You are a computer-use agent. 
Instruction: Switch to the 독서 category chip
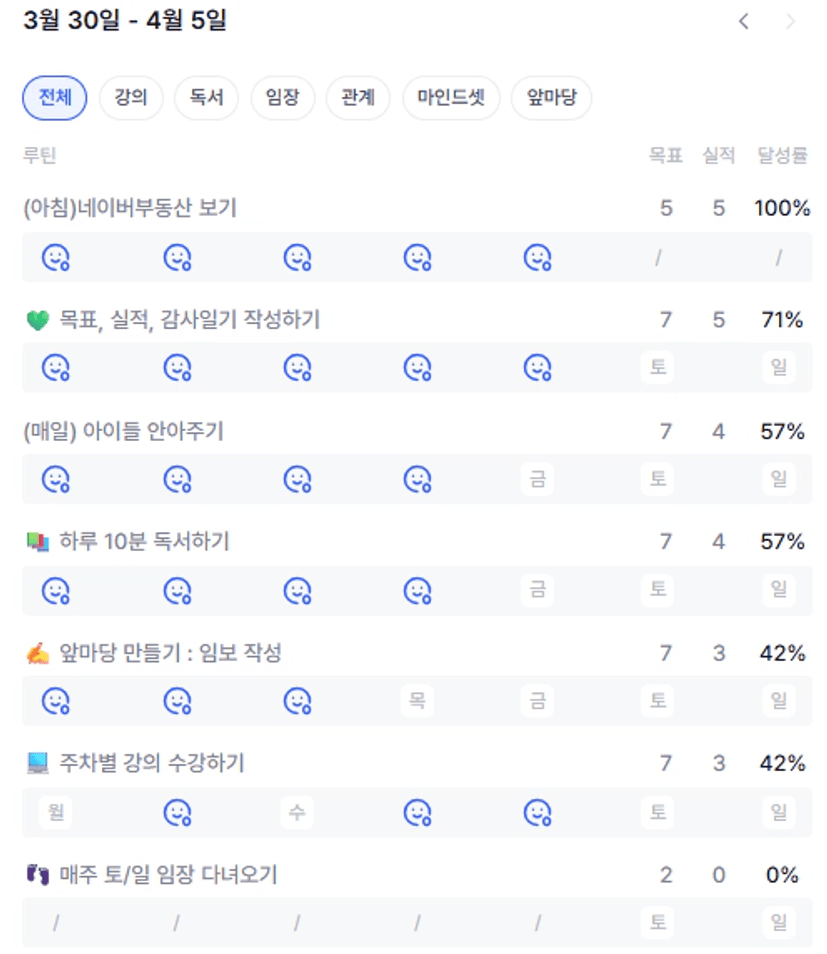click(206, 98)
